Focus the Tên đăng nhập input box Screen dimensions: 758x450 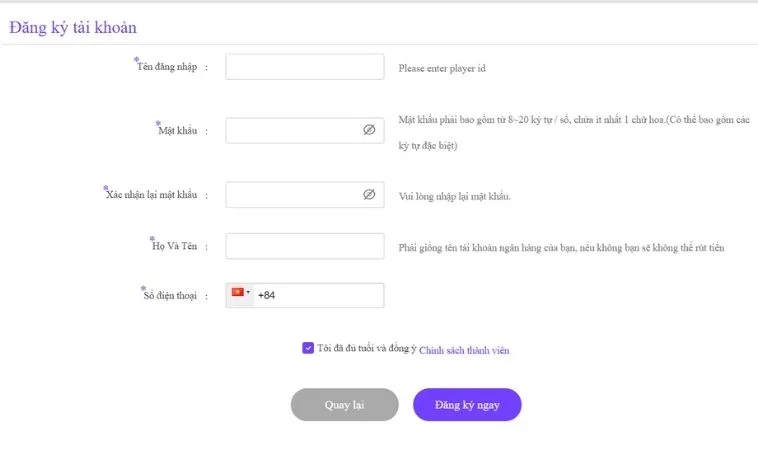305,67
